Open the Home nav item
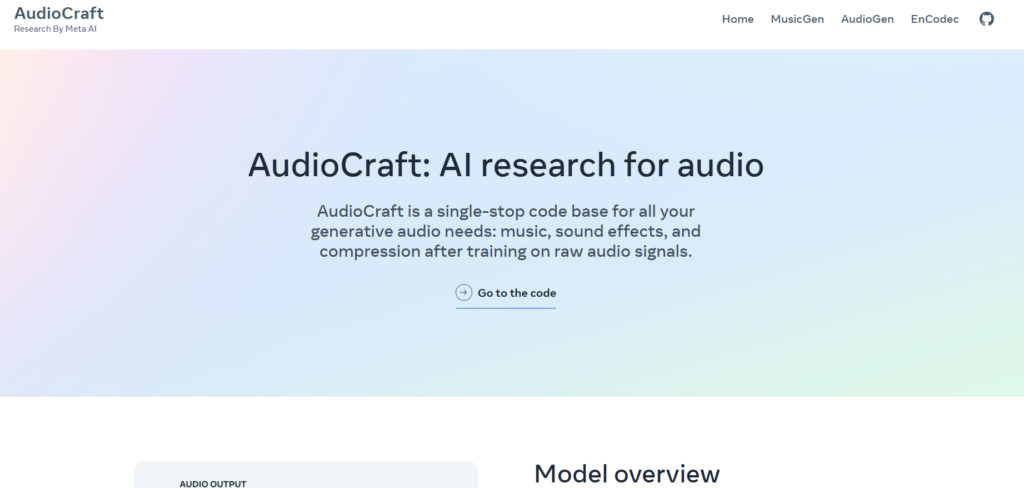This screenshot has width=1024, height=488. click(737, 19)
